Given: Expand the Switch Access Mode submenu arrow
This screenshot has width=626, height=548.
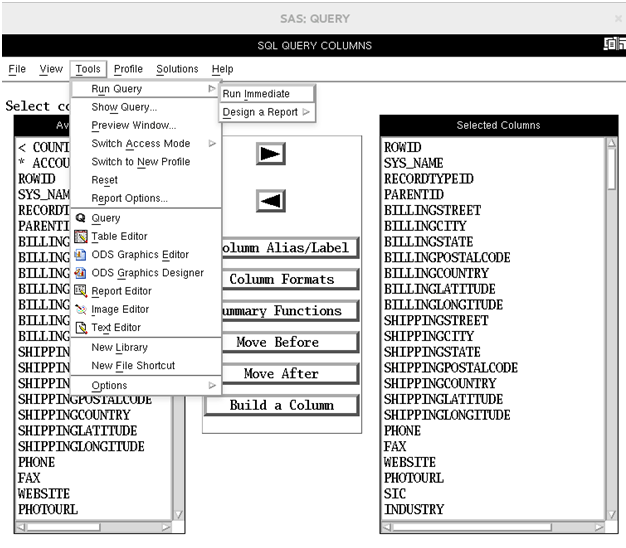Looking at the screenshot, I should pyautogui.click(x=212, y=143).
